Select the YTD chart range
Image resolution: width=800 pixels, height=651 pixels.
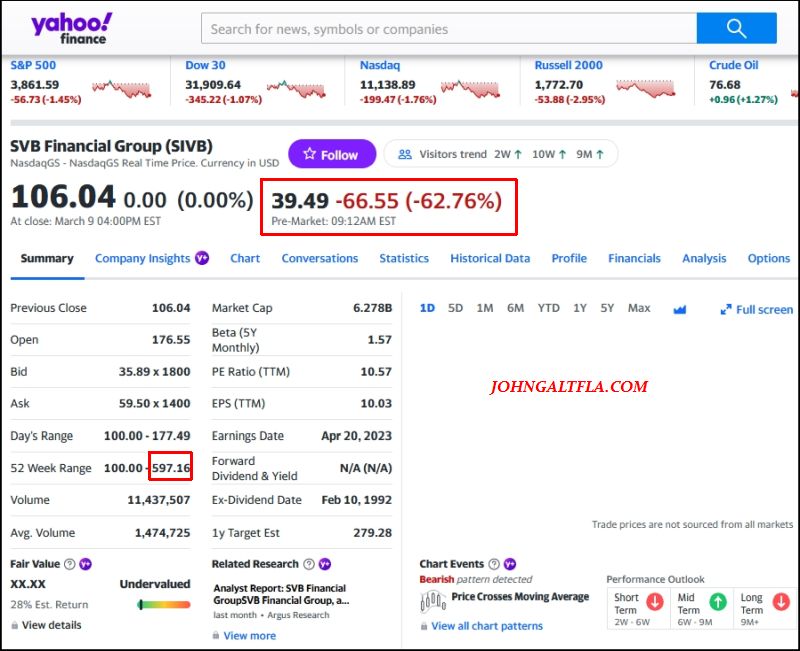[x=548, y=308]
